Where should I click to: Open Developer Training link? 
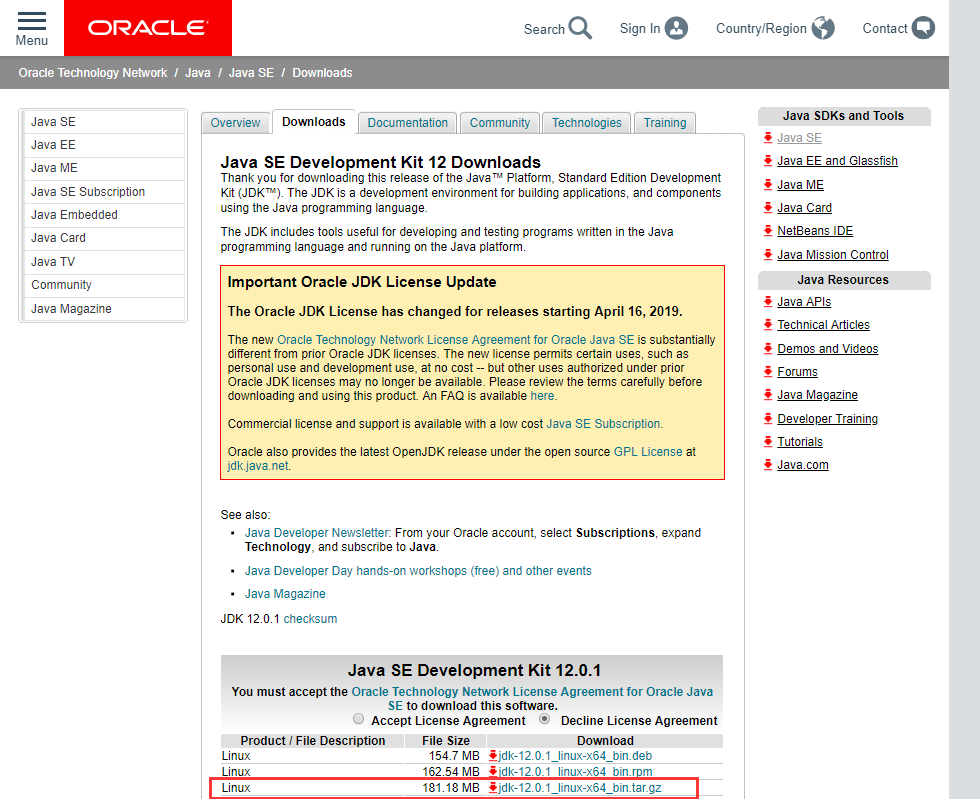828,418
